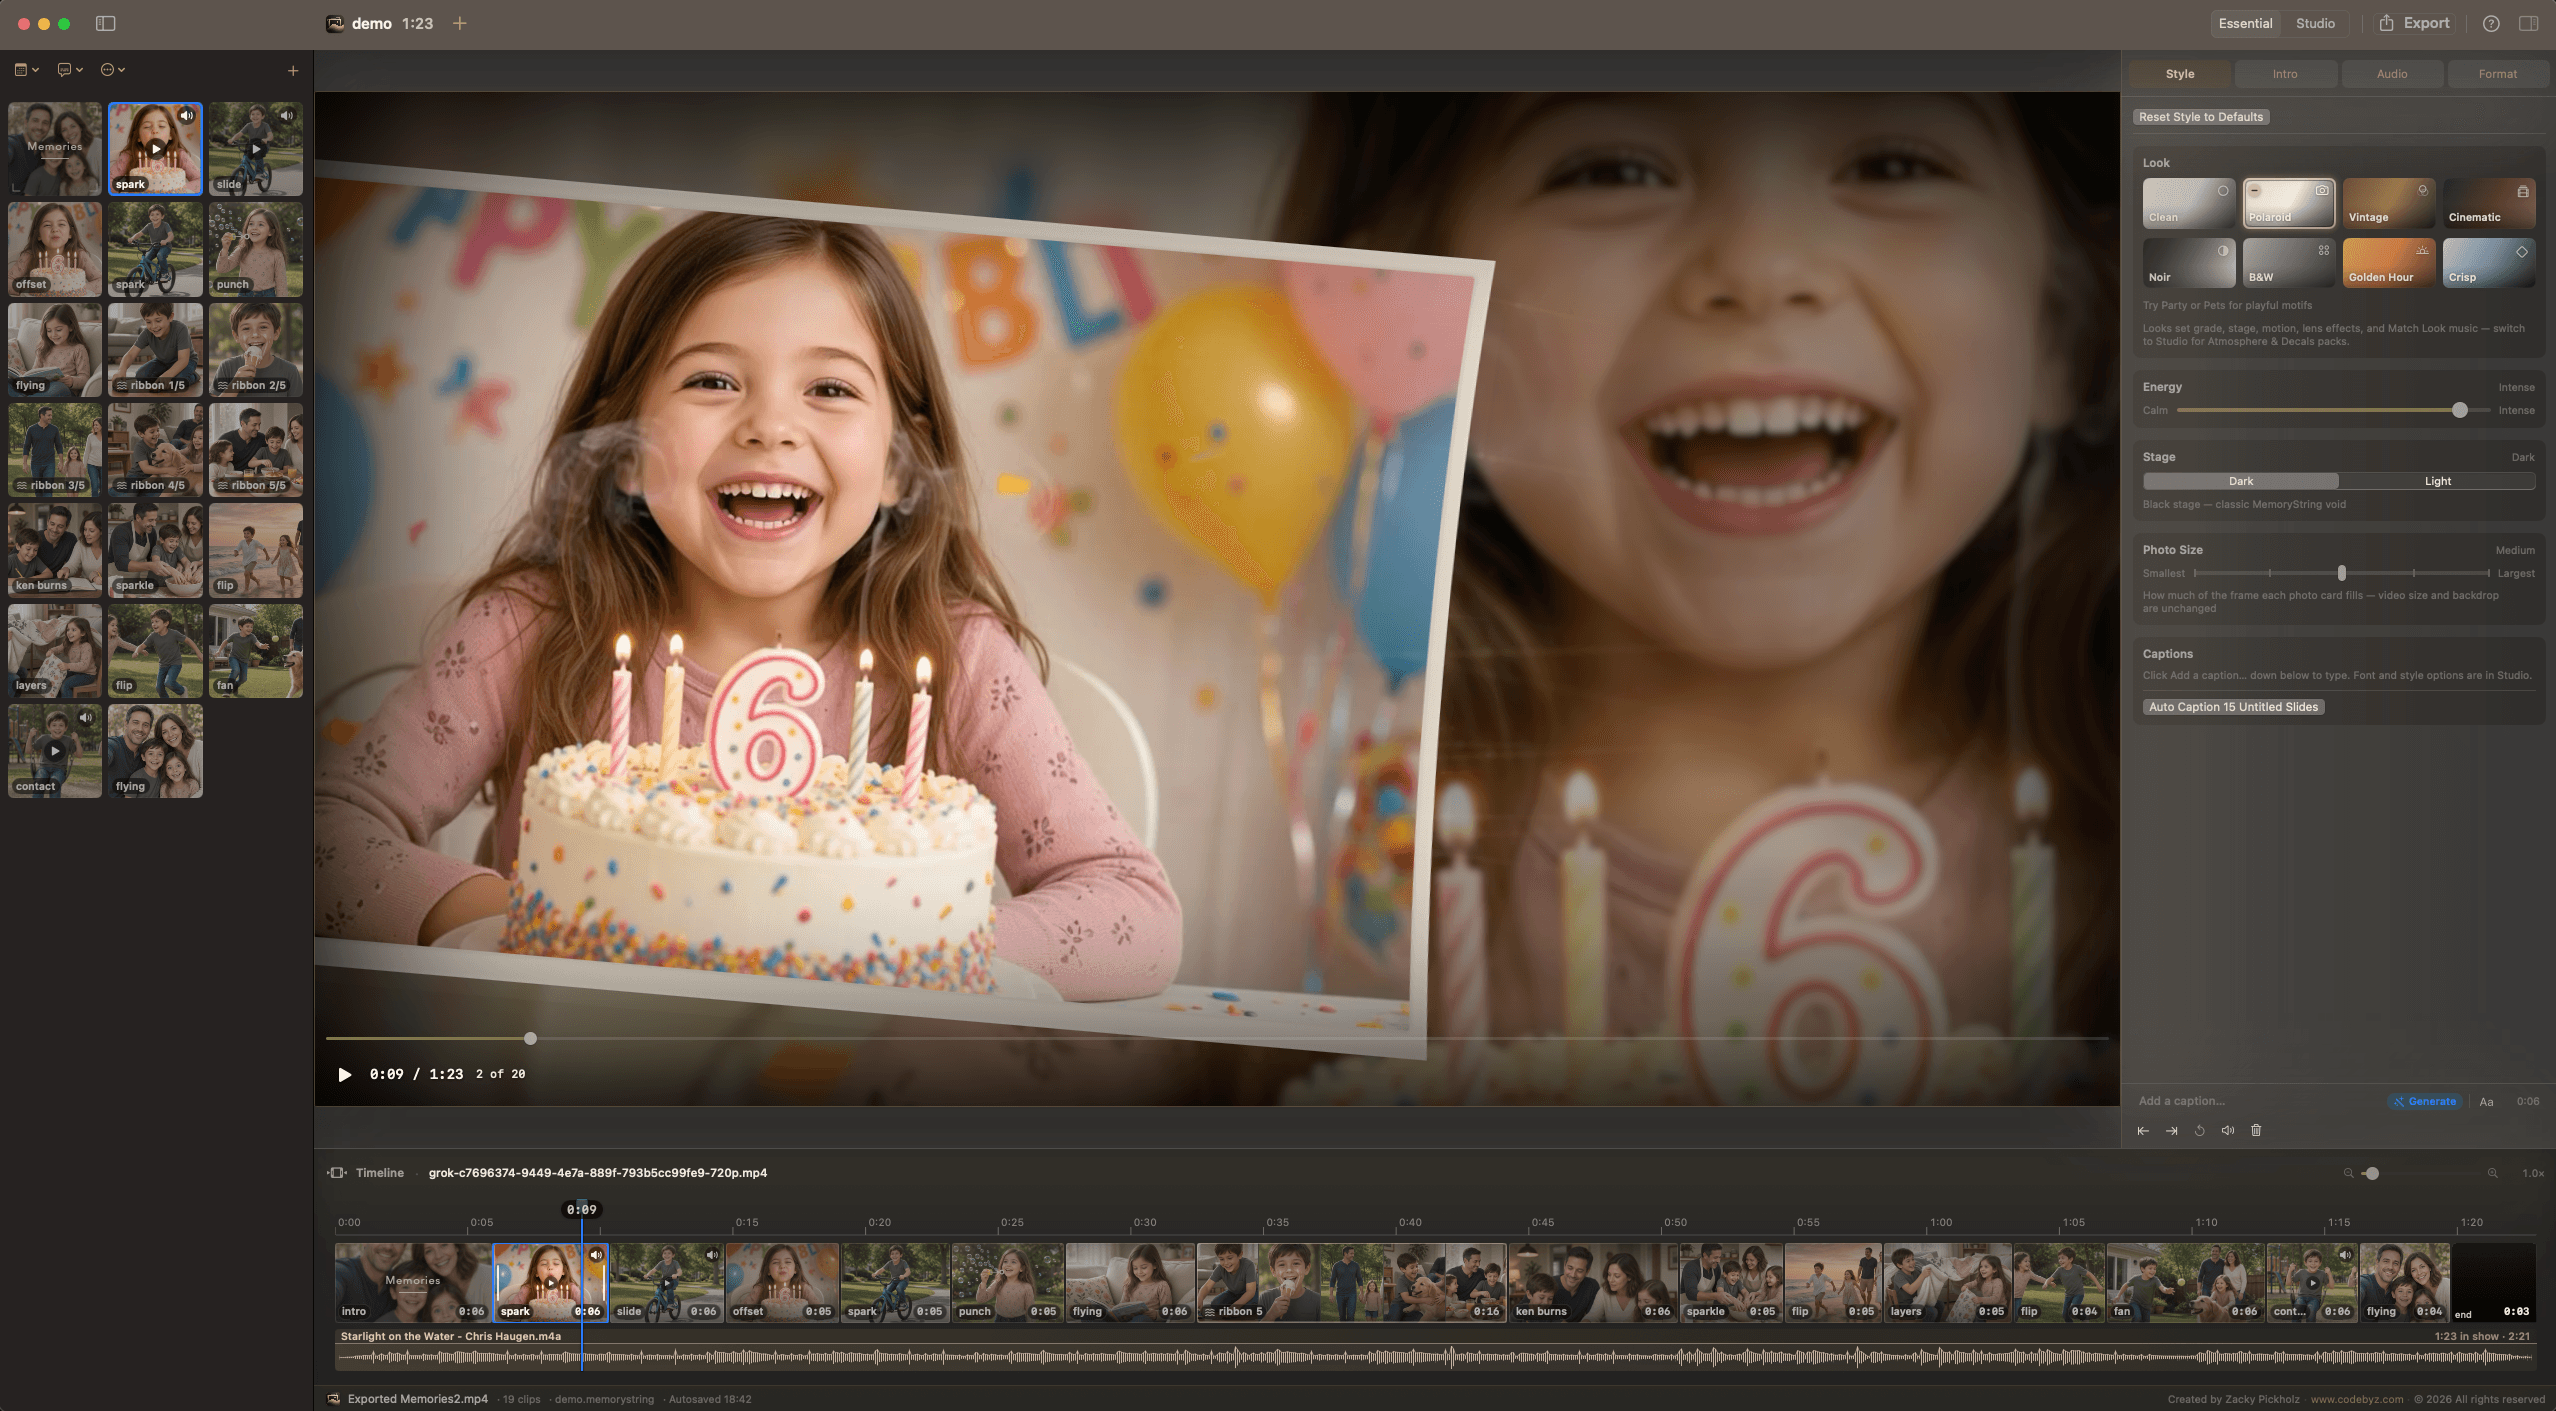Click the Generate caption button
The width and height of the screenshot is (2556, 1411).
(2424, 1102)
